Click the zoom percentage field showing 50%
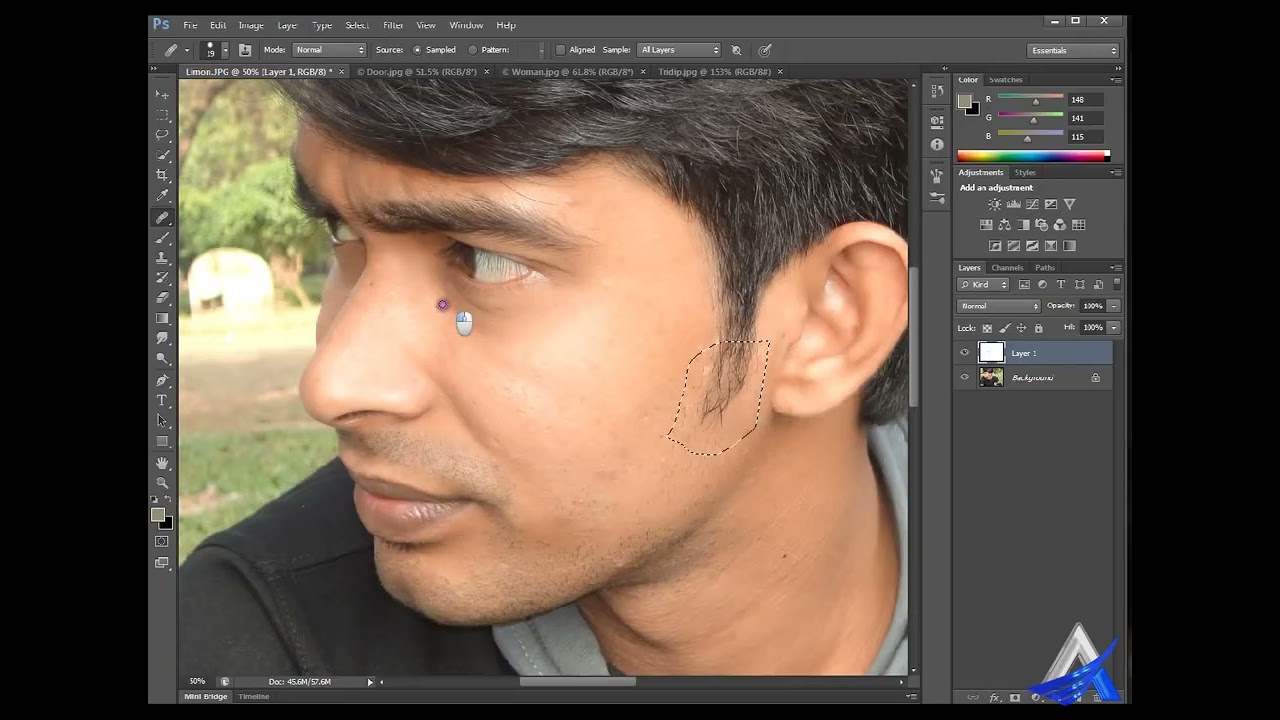1280x720 pixels. (197, 682)
